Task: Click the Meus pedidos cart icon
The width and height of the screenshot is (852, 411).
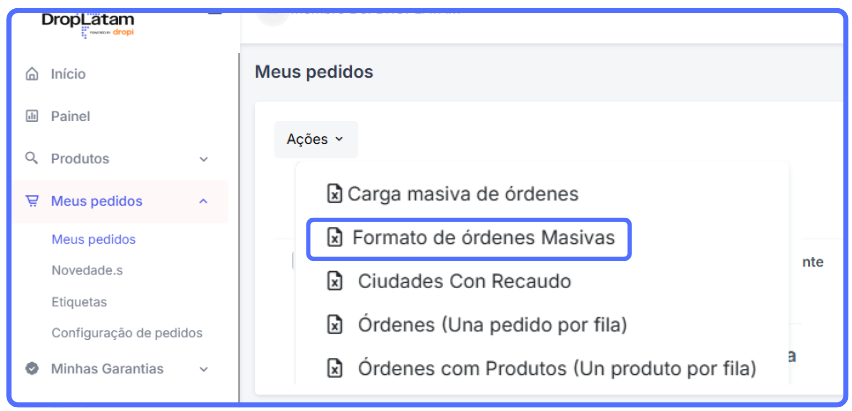Action: click(32, 201)
